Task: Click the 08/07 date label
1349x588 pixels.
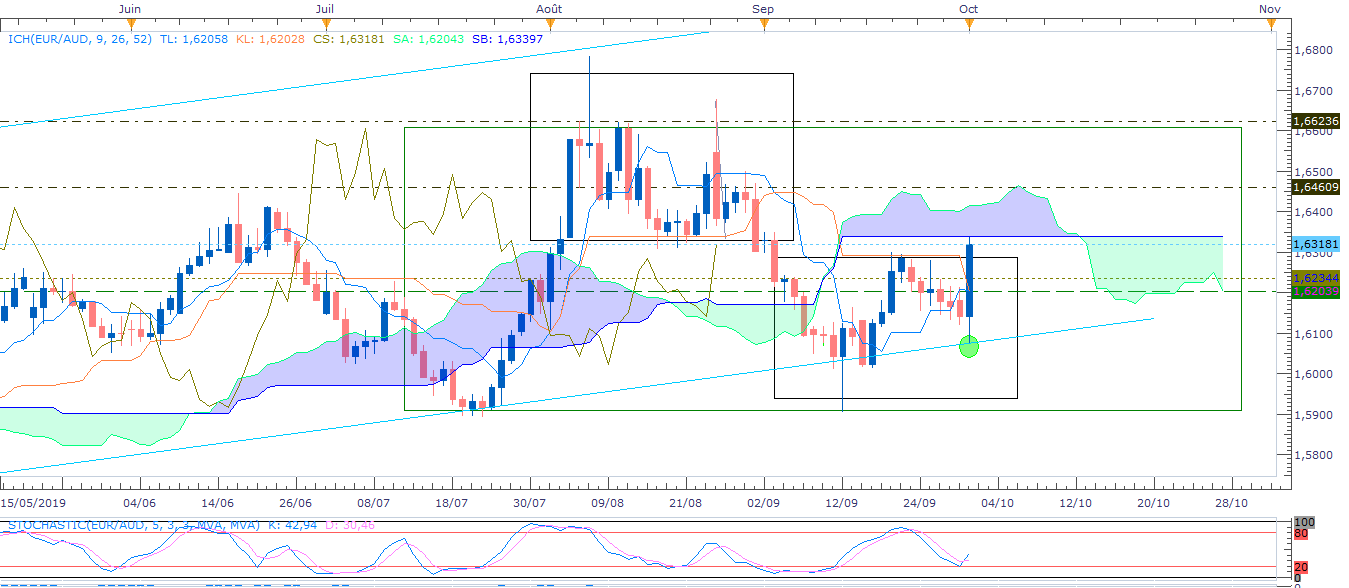Action: (373, 503)
